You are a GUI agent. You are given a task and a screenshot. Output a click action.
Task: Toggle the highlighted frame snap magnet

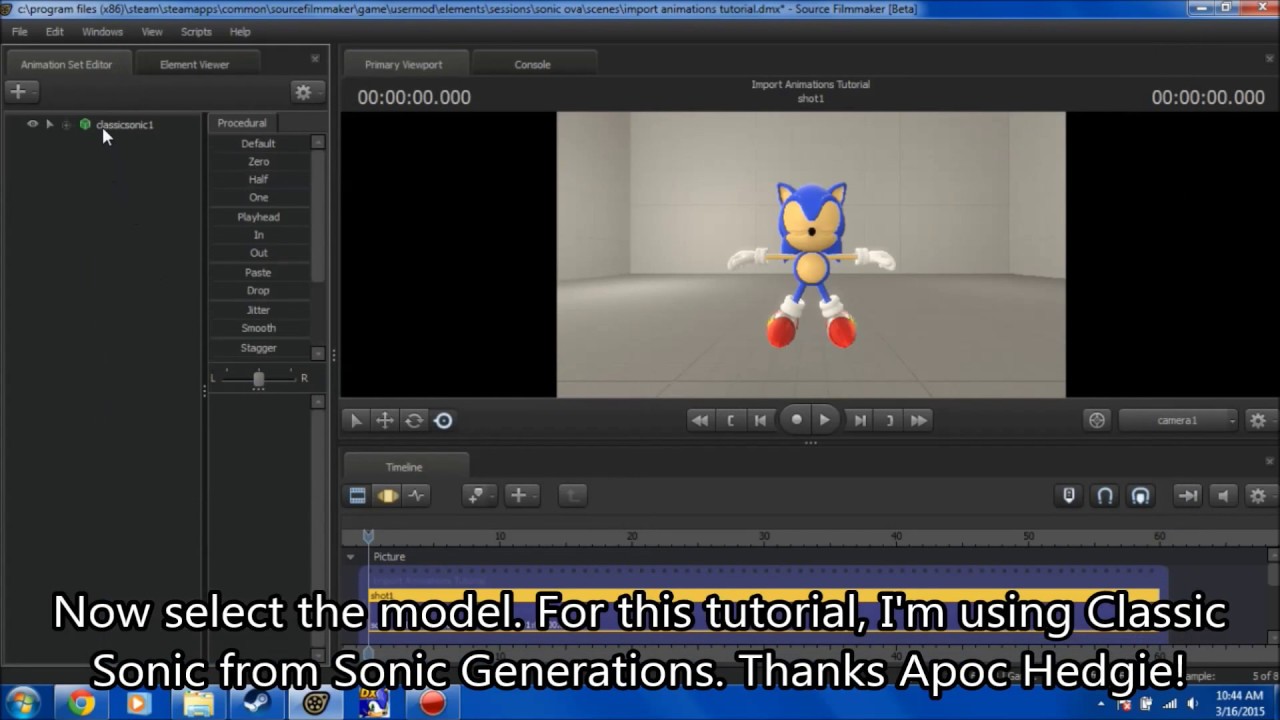[1140, 495]
